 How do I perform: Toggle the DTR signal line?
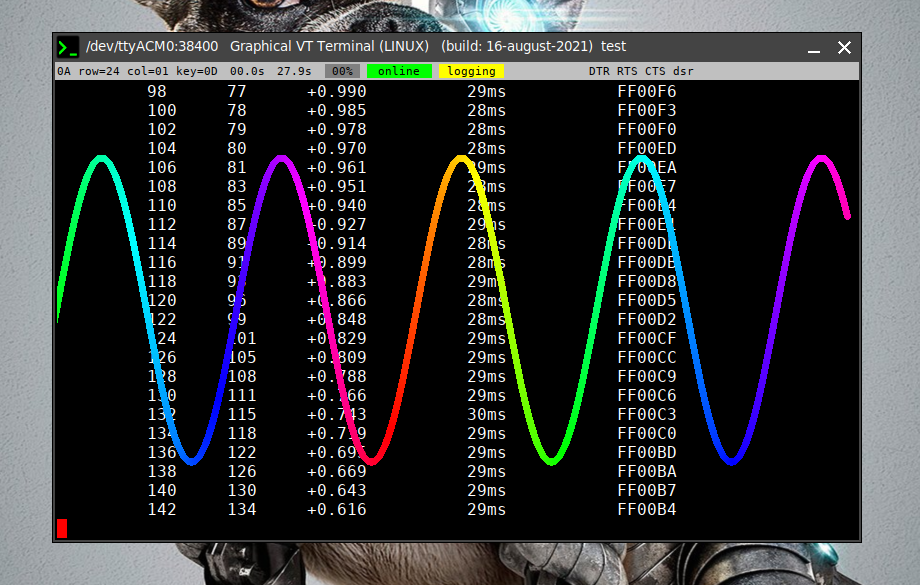click(x=599, y=71)
